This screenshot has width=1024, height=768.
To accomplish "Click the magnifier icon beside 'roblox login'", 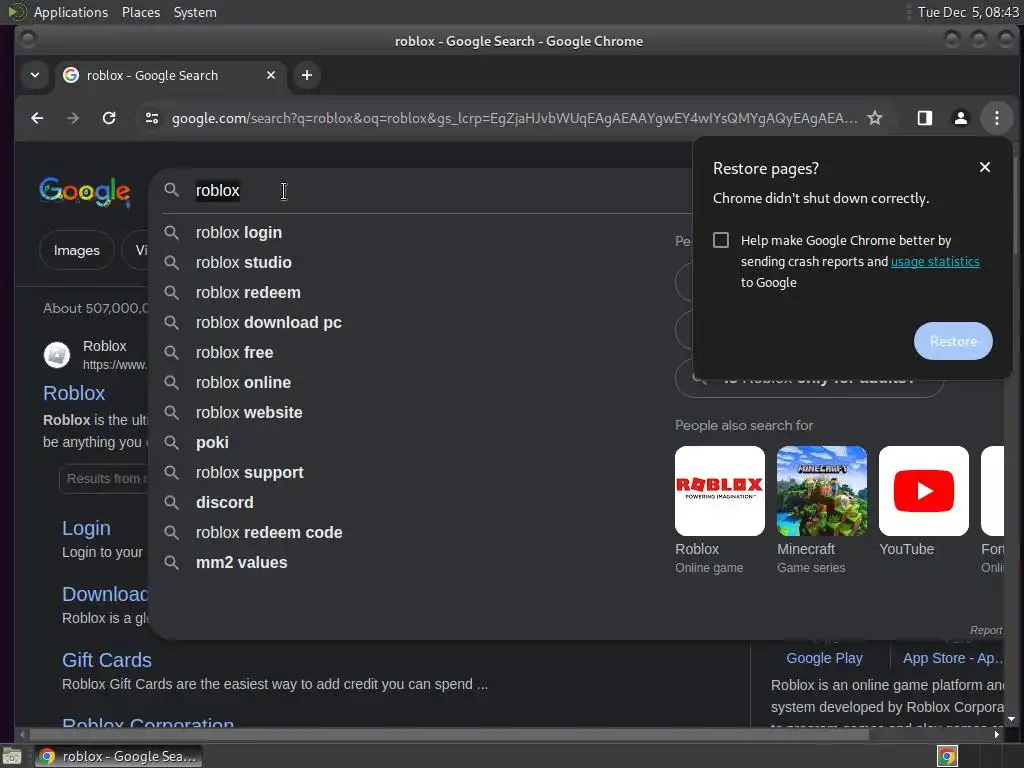I will [x=171, y=232].
